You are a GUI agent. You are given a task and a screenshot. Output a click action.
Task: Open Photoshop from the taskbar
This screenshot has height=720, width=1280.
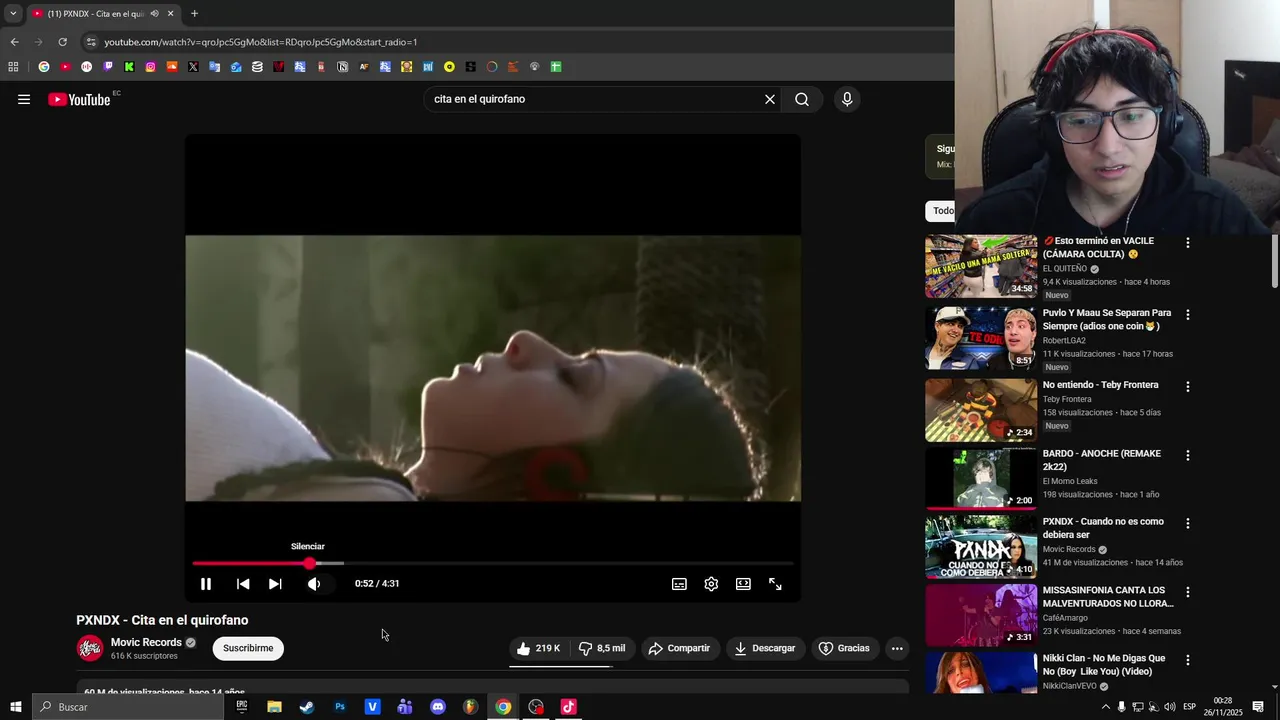pos(340,707)
